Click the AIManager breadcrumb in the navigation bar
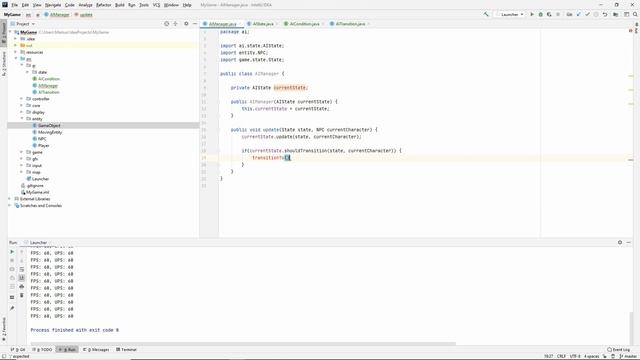 coord(57,15)
